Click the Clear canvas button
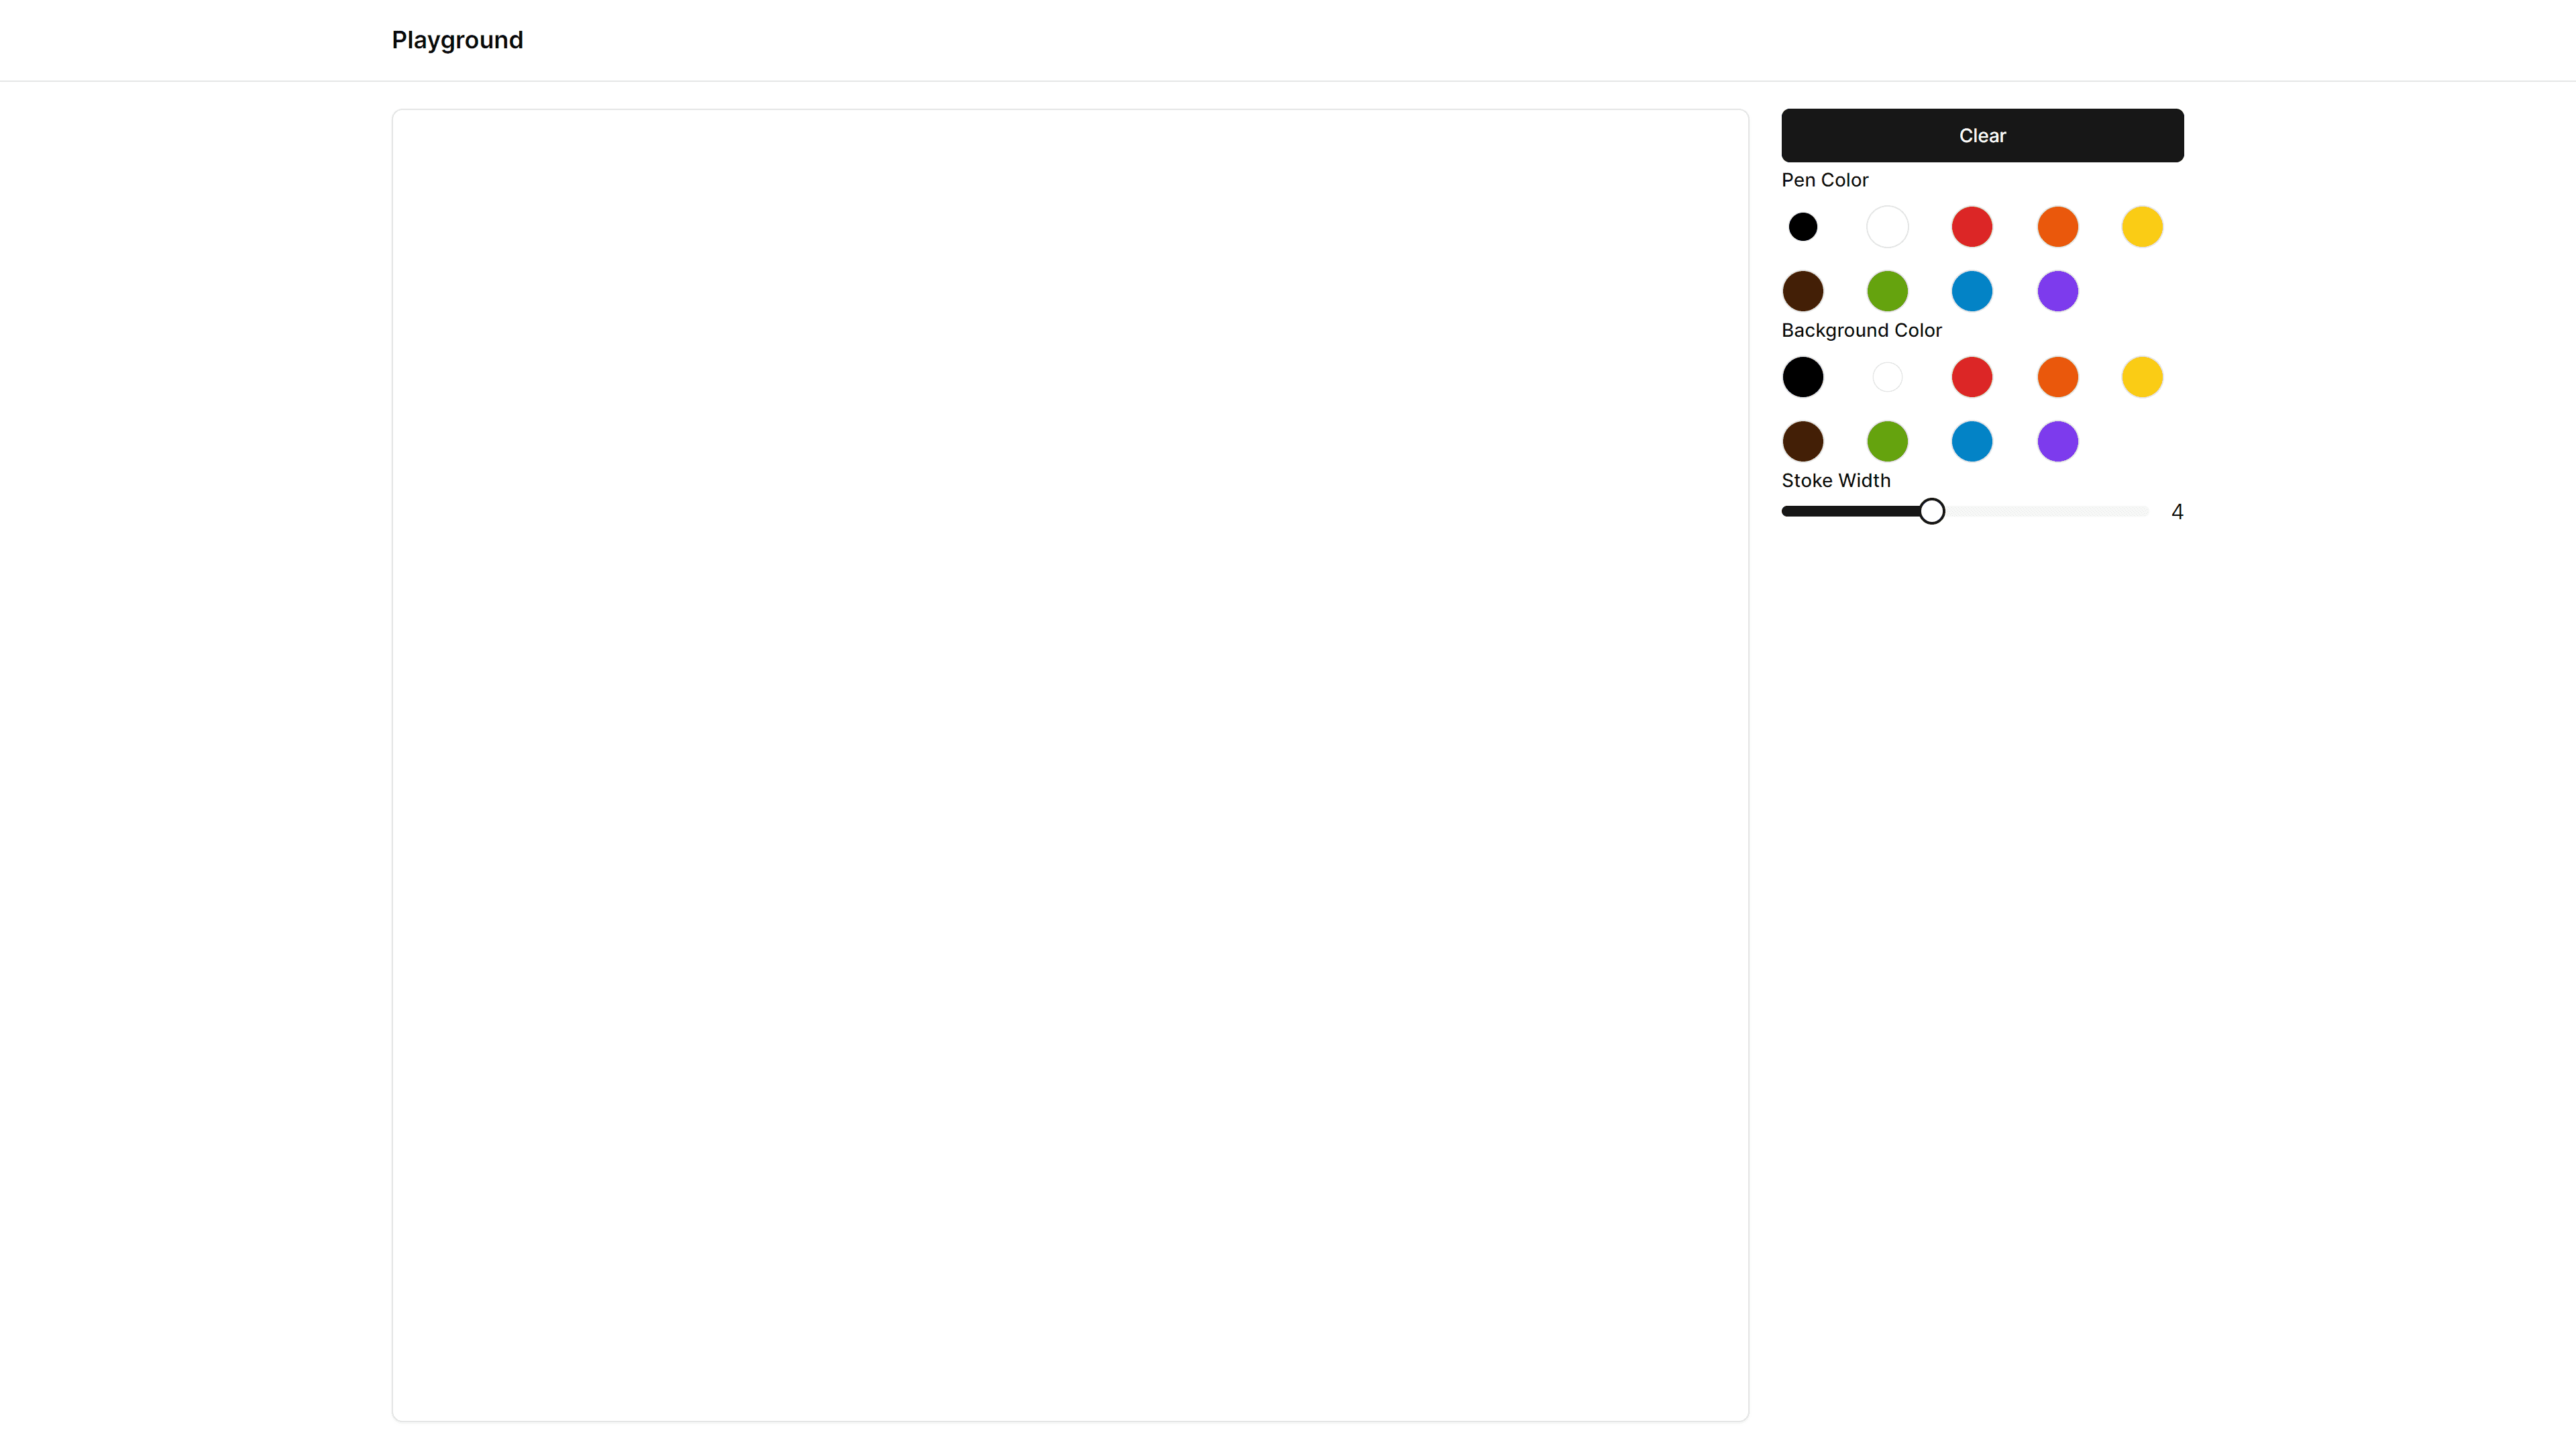The height and width of the screenshot is (1449, 2576). pos(1982,134)
